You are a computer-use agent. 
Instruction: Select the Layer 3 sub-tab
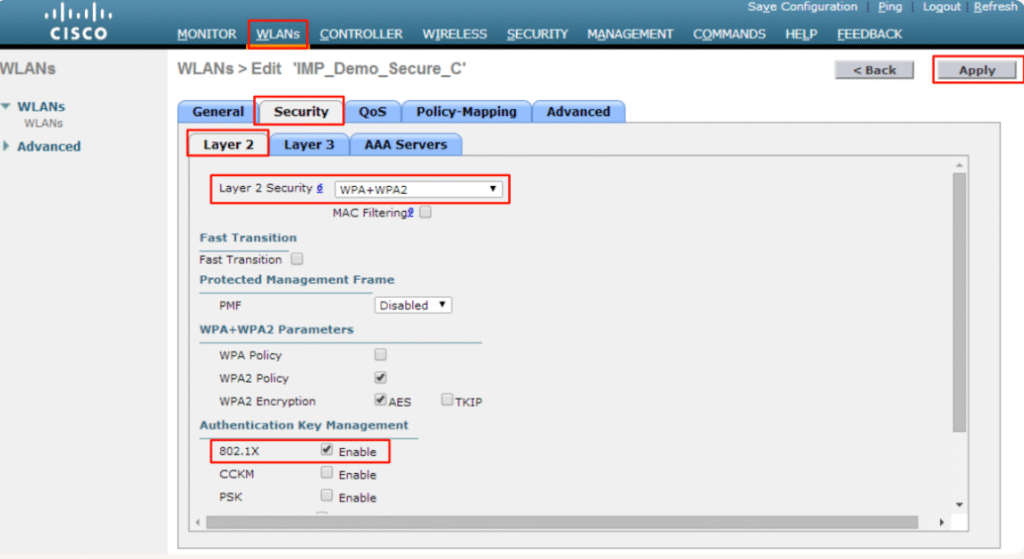(309, 144)
